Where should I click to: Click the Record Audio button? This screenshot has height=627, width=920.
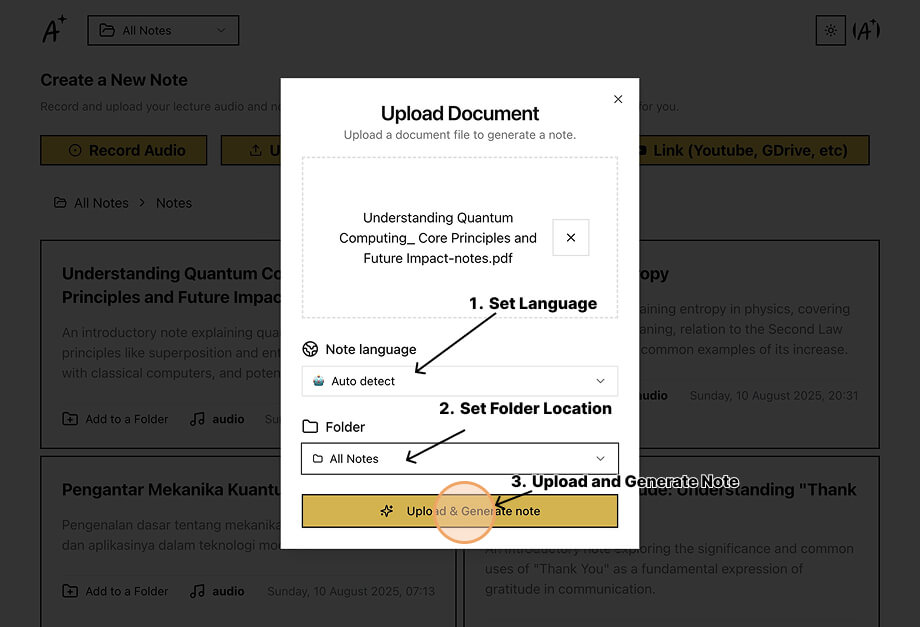(124, 151)
